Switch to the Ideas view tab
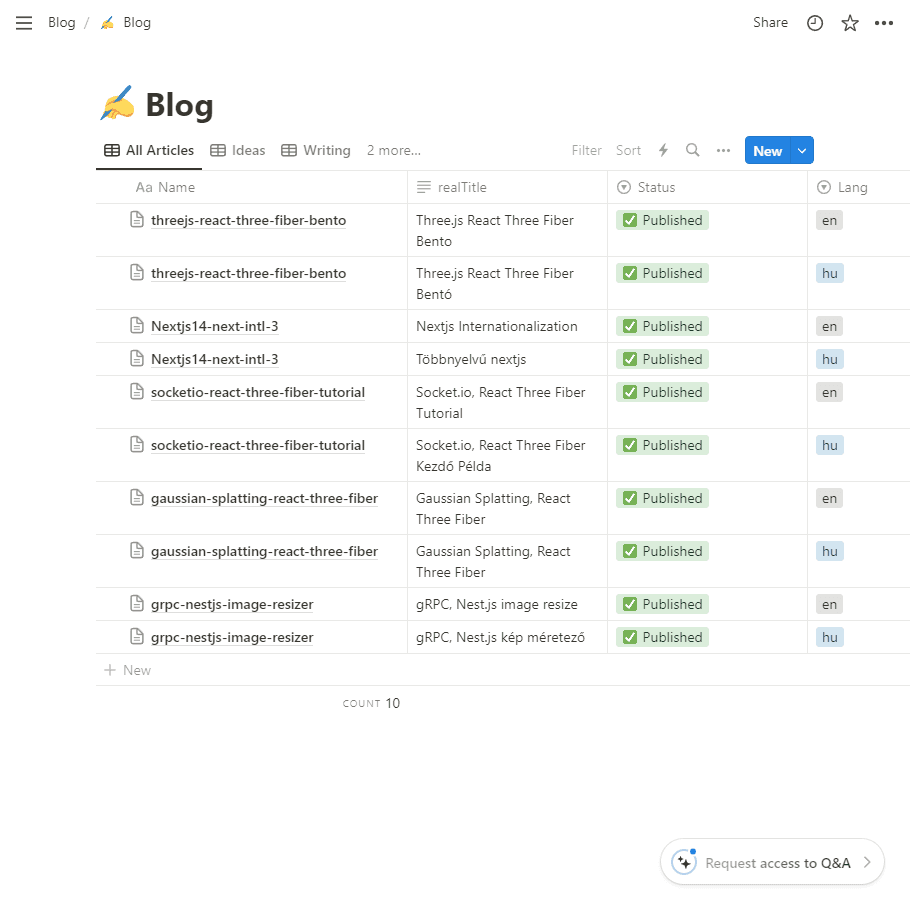Image resolution: width=910 pixels, height=910 pixels. click(x=237, y=150)
